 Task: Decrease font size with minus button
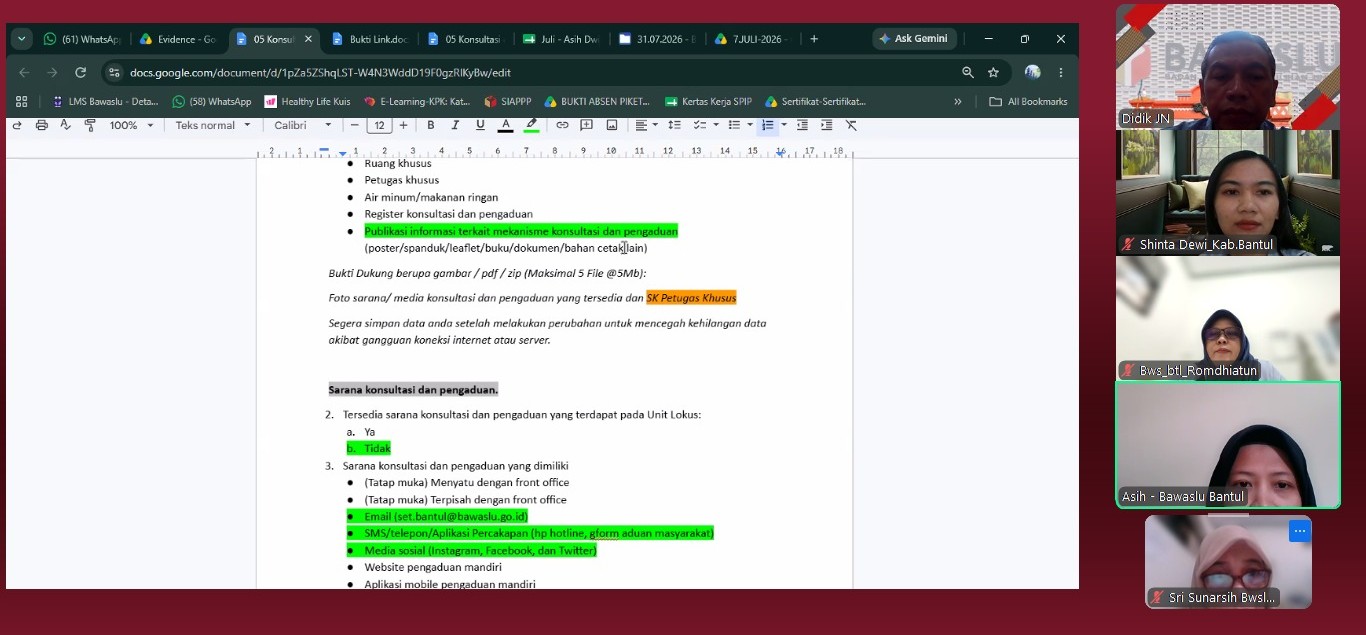tap(354, 125)
